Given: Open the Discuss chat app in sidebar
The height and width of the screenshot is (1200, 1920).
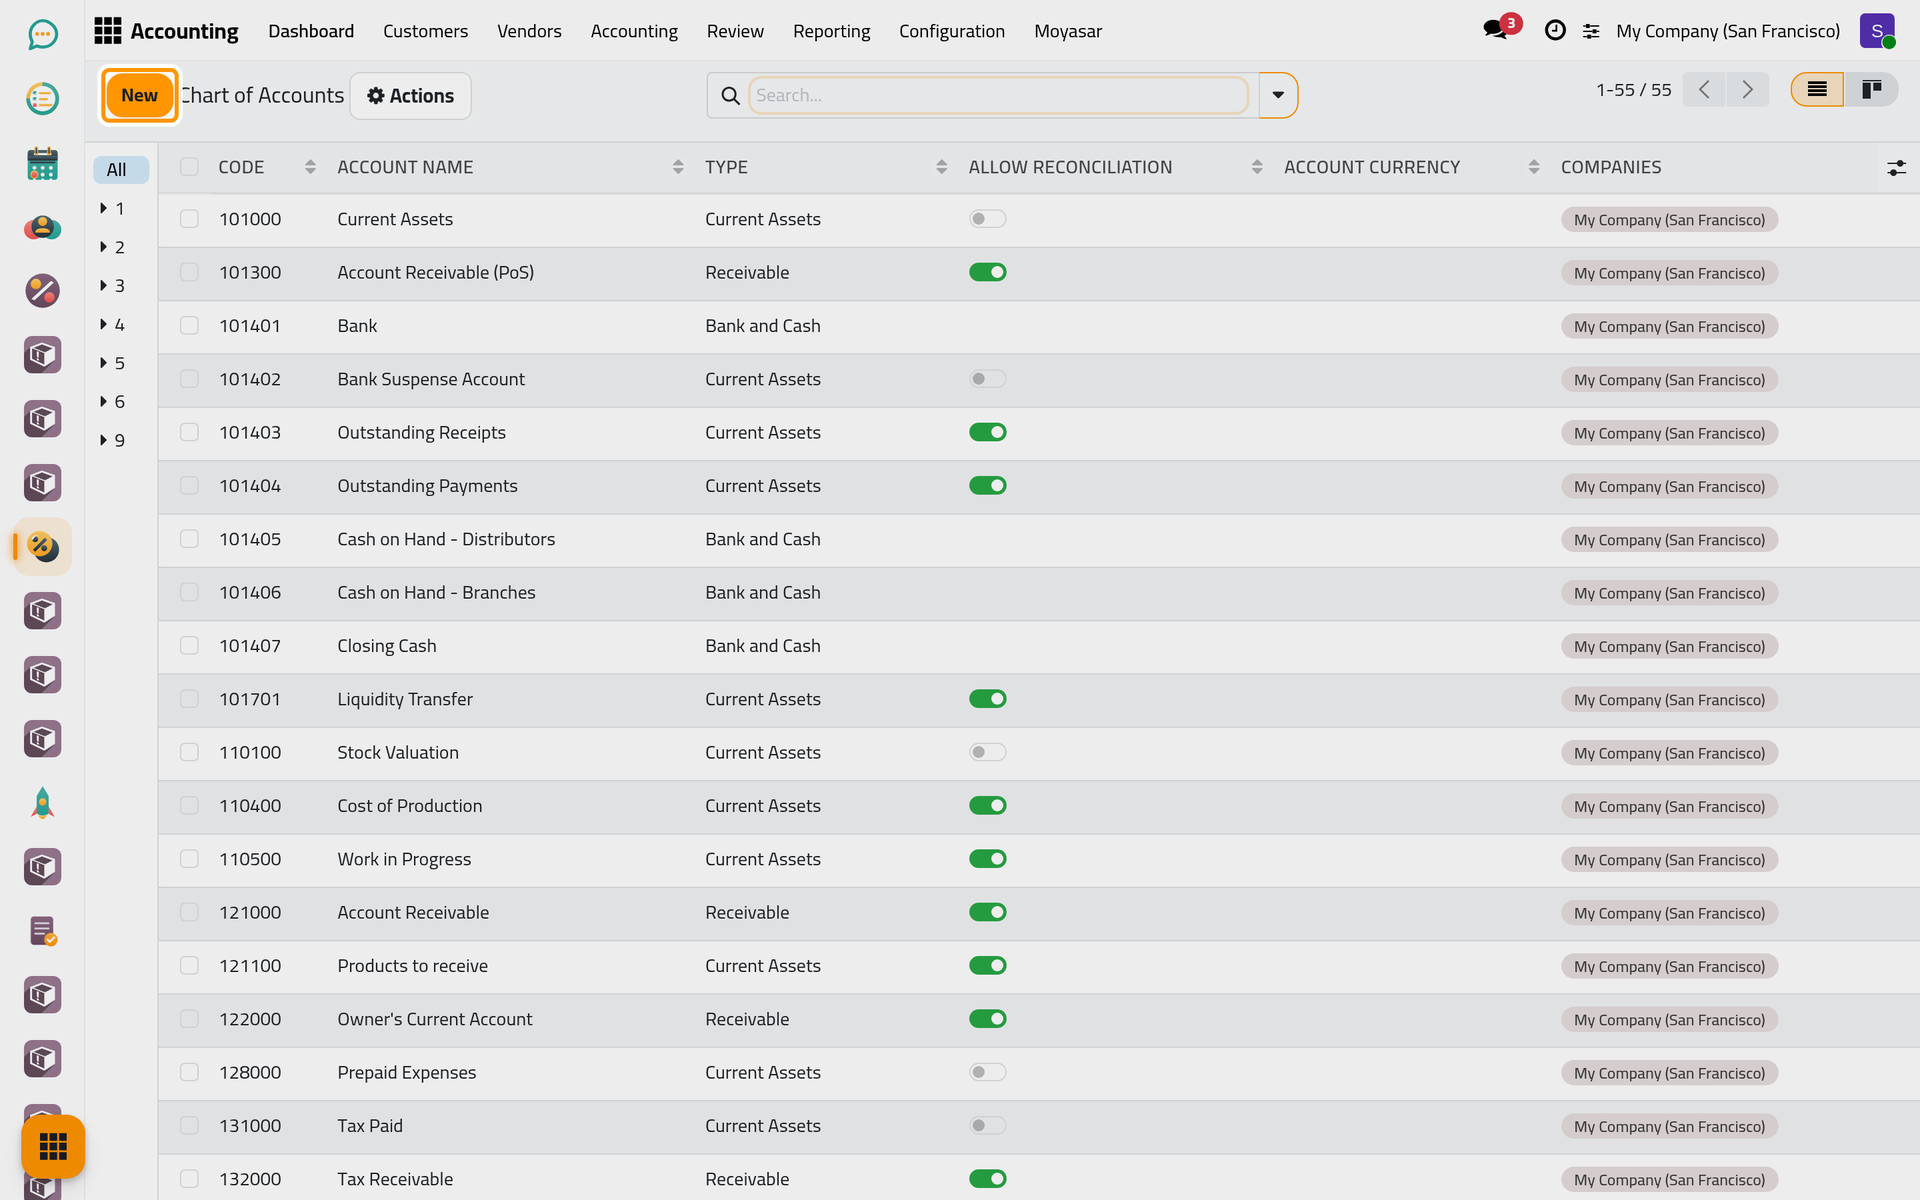Looking at the screenshot, I should (x=42, y=35).
